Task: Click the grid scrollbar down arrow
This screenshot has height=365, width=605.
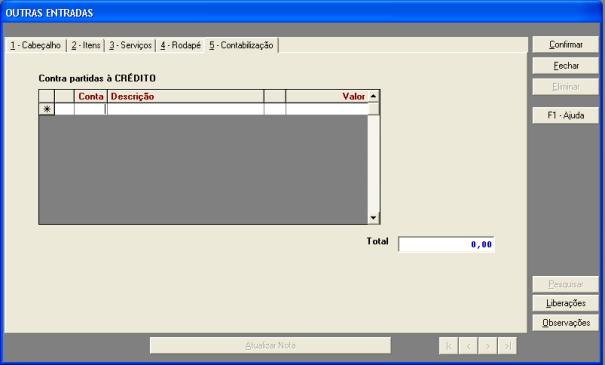Action: pyautogui.click(x=373, y=218)
